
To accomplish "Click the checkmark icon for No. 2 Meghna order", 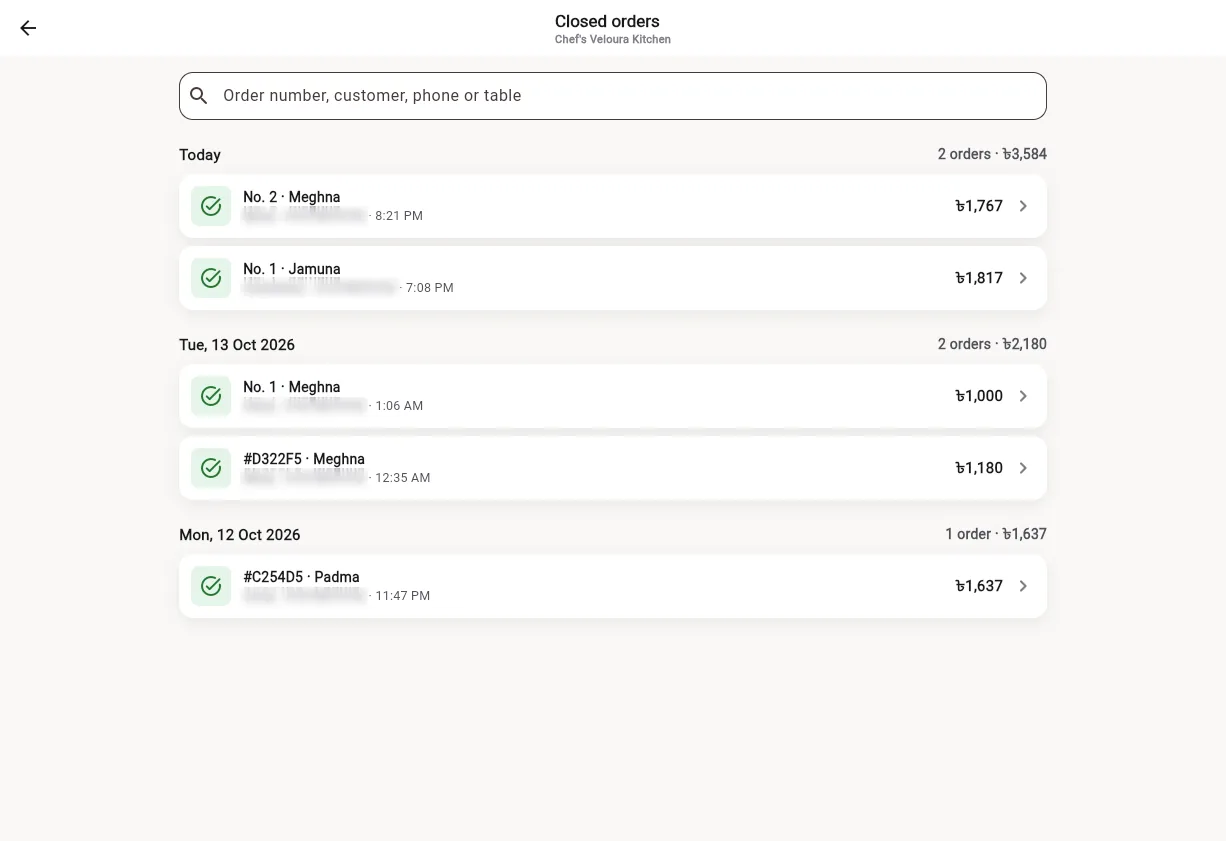I will pyautogui.click(x=211, y=206).
